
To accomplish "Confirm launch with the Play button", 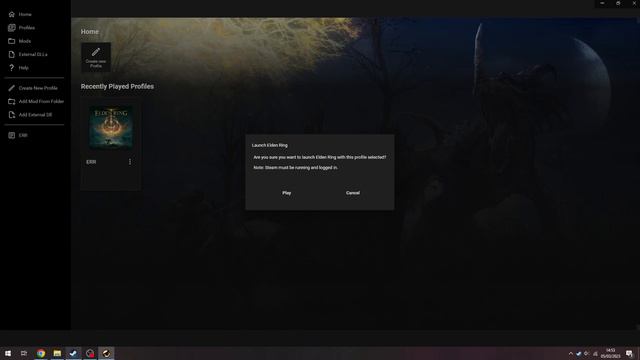I will tap(287, 193).
